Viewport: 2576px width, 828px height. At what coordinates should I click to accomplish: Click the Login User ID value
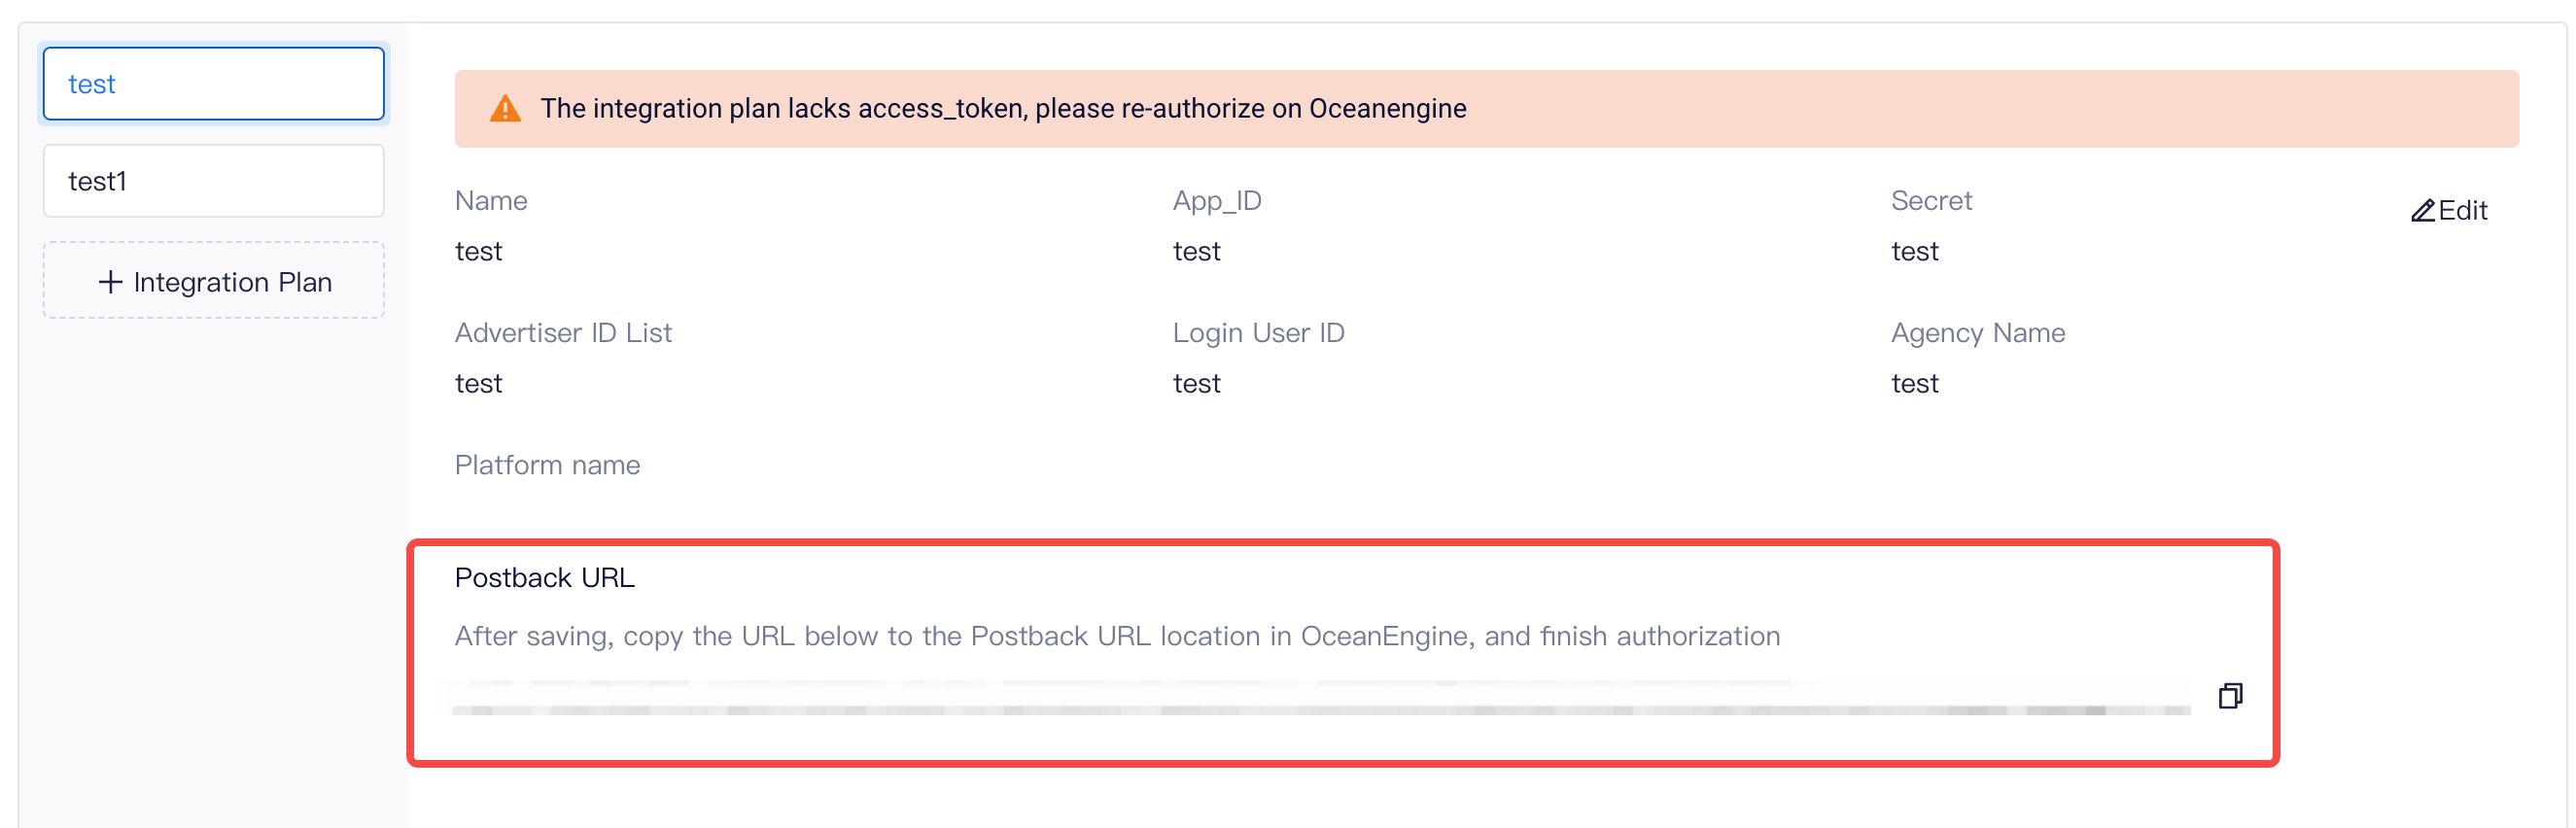coord(1196,384)
